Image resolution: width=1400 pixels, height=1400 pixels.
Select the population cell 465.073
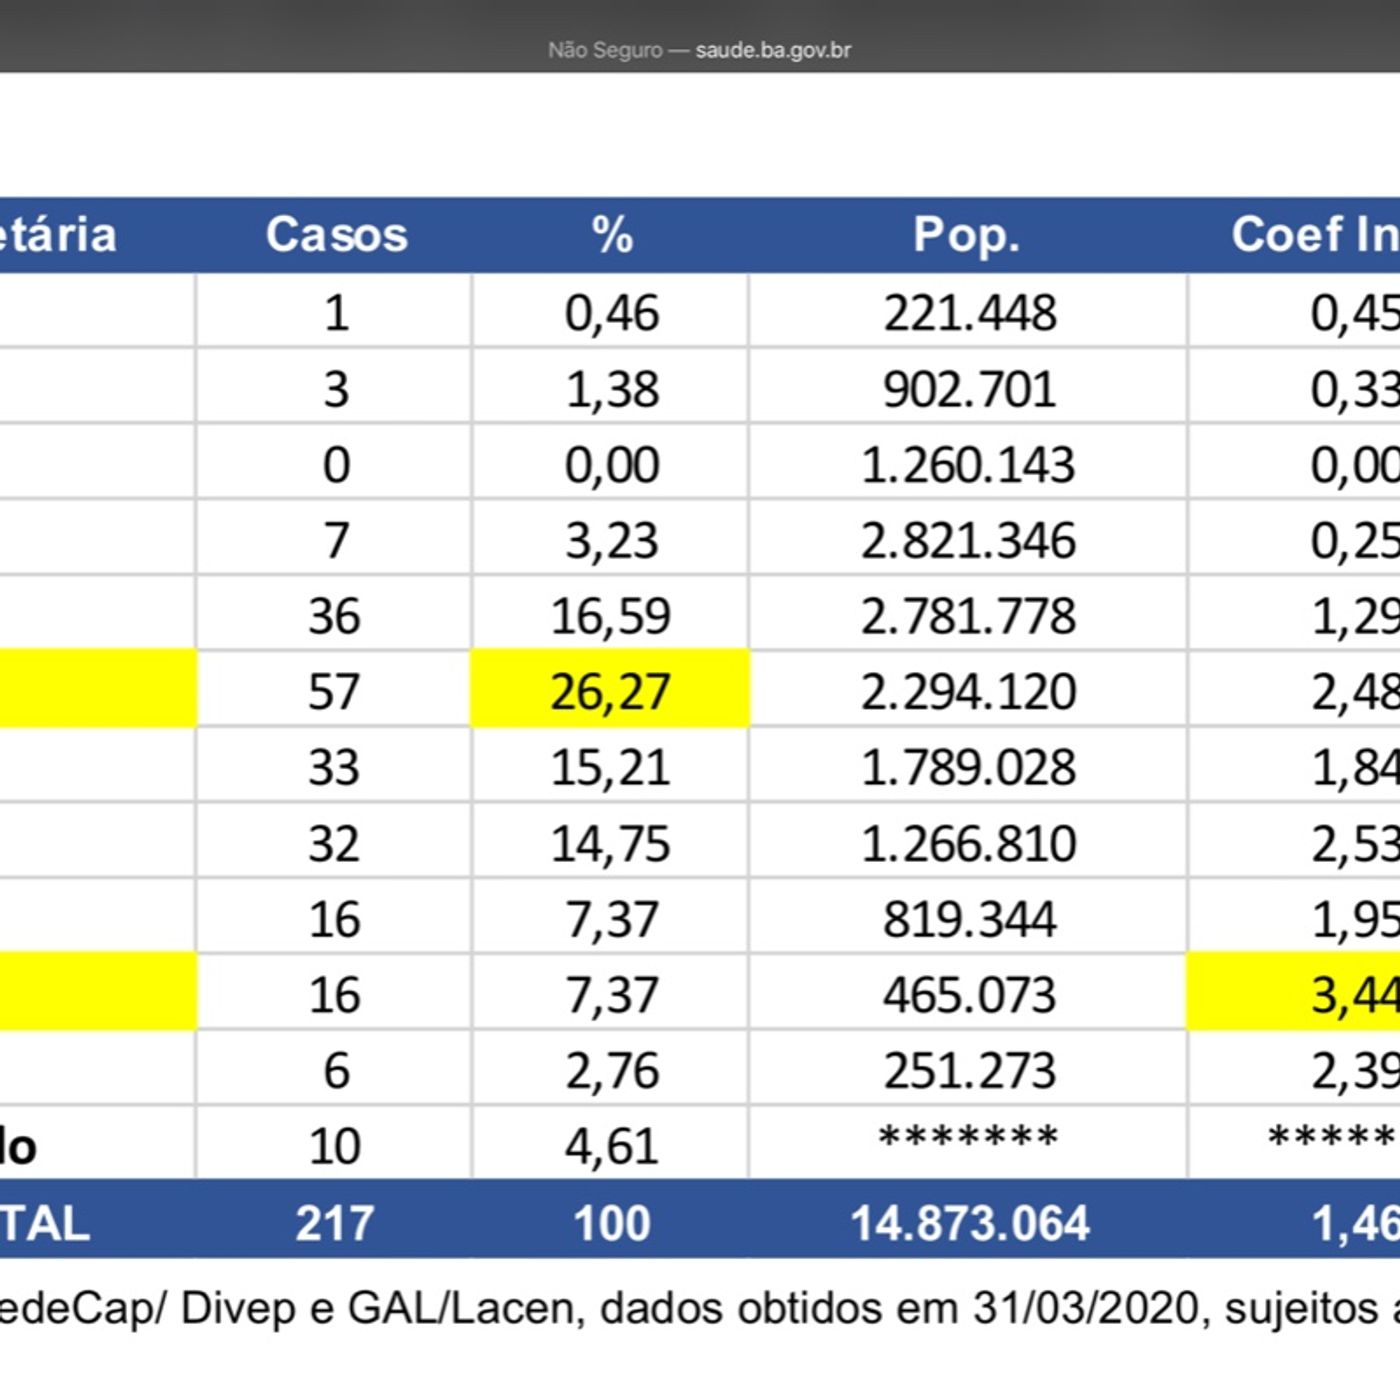(968, 994)
